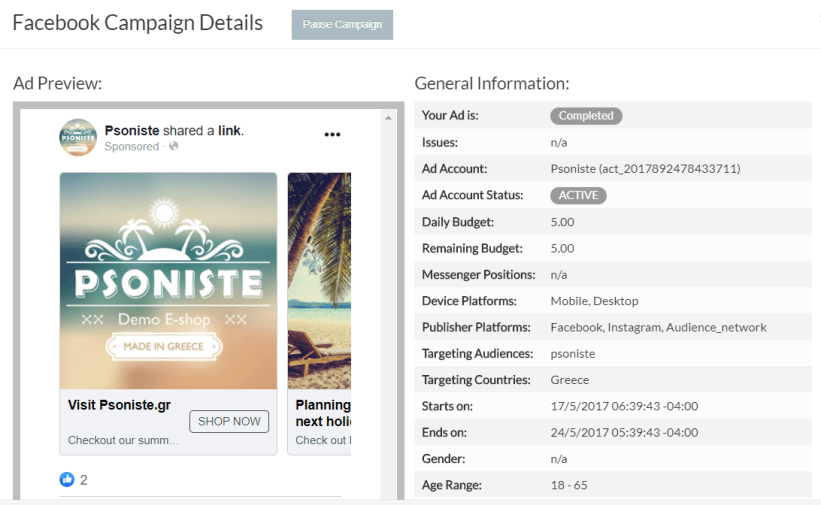Click the 'Ad Preview:' heading
The image size is (821, 505).
[58, 83]
